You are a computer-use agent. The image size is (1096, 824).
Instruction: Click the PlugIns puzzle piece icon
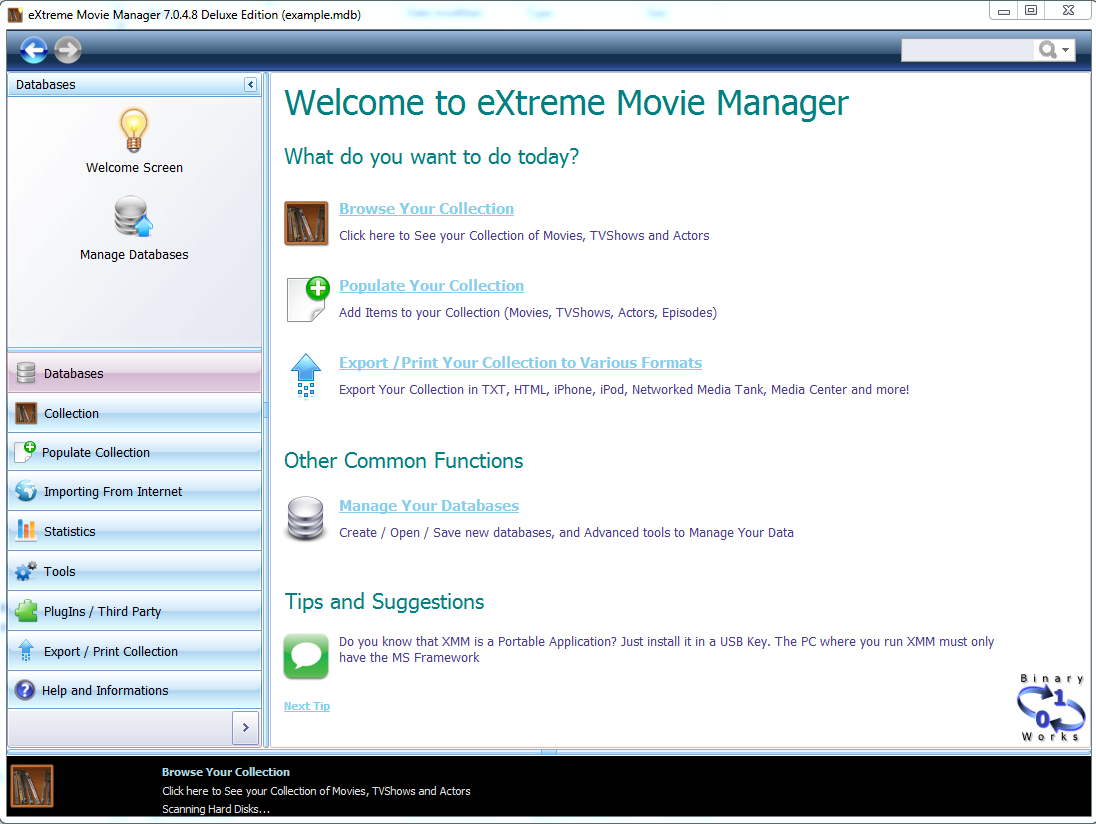(x=26, y=611)
